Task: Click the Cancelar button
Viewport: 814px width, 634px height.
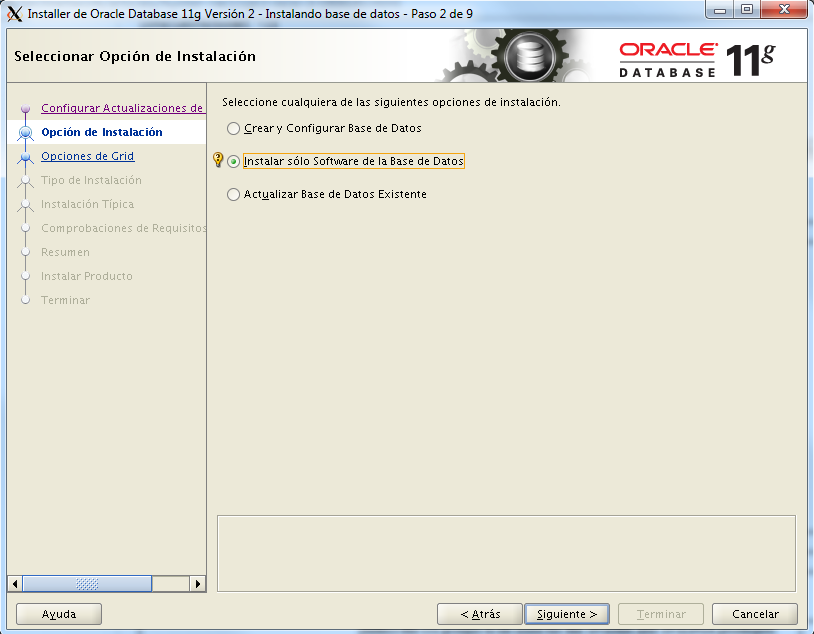Action: pyautogui.click(x=754, y=613)
